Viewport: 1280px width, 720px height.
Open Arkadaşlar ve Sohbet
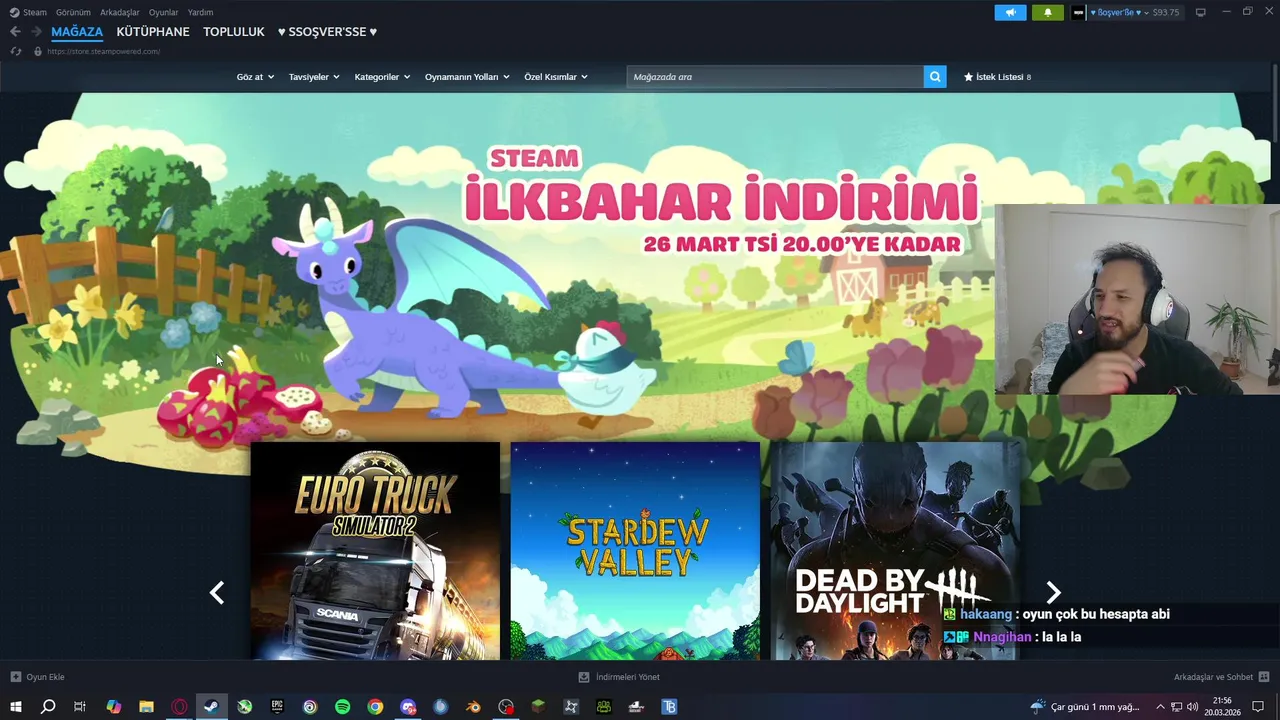tap(1221, 677)
